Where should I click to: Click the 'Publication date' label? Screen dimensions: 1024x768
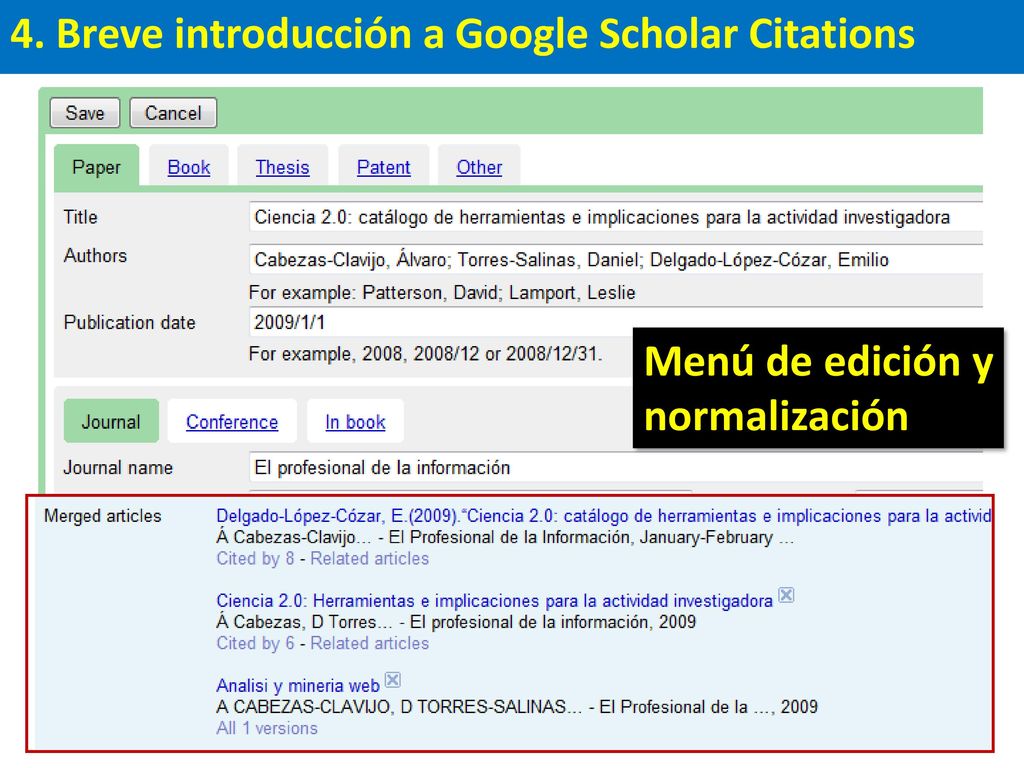(129, 323)
